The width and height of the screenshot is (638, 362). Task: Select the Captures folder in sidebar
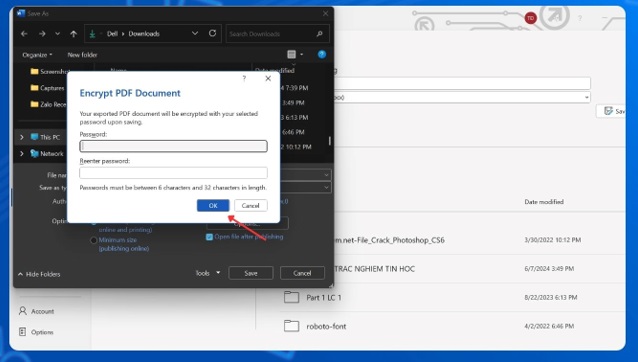coord(47,88)
